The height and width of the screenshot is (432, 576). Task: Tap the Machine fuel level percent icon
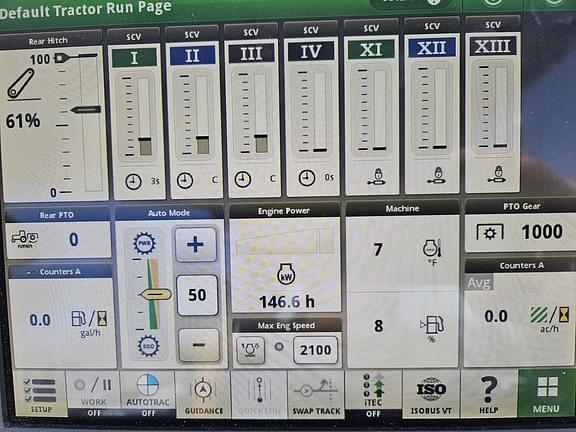[x=432, y=328]
